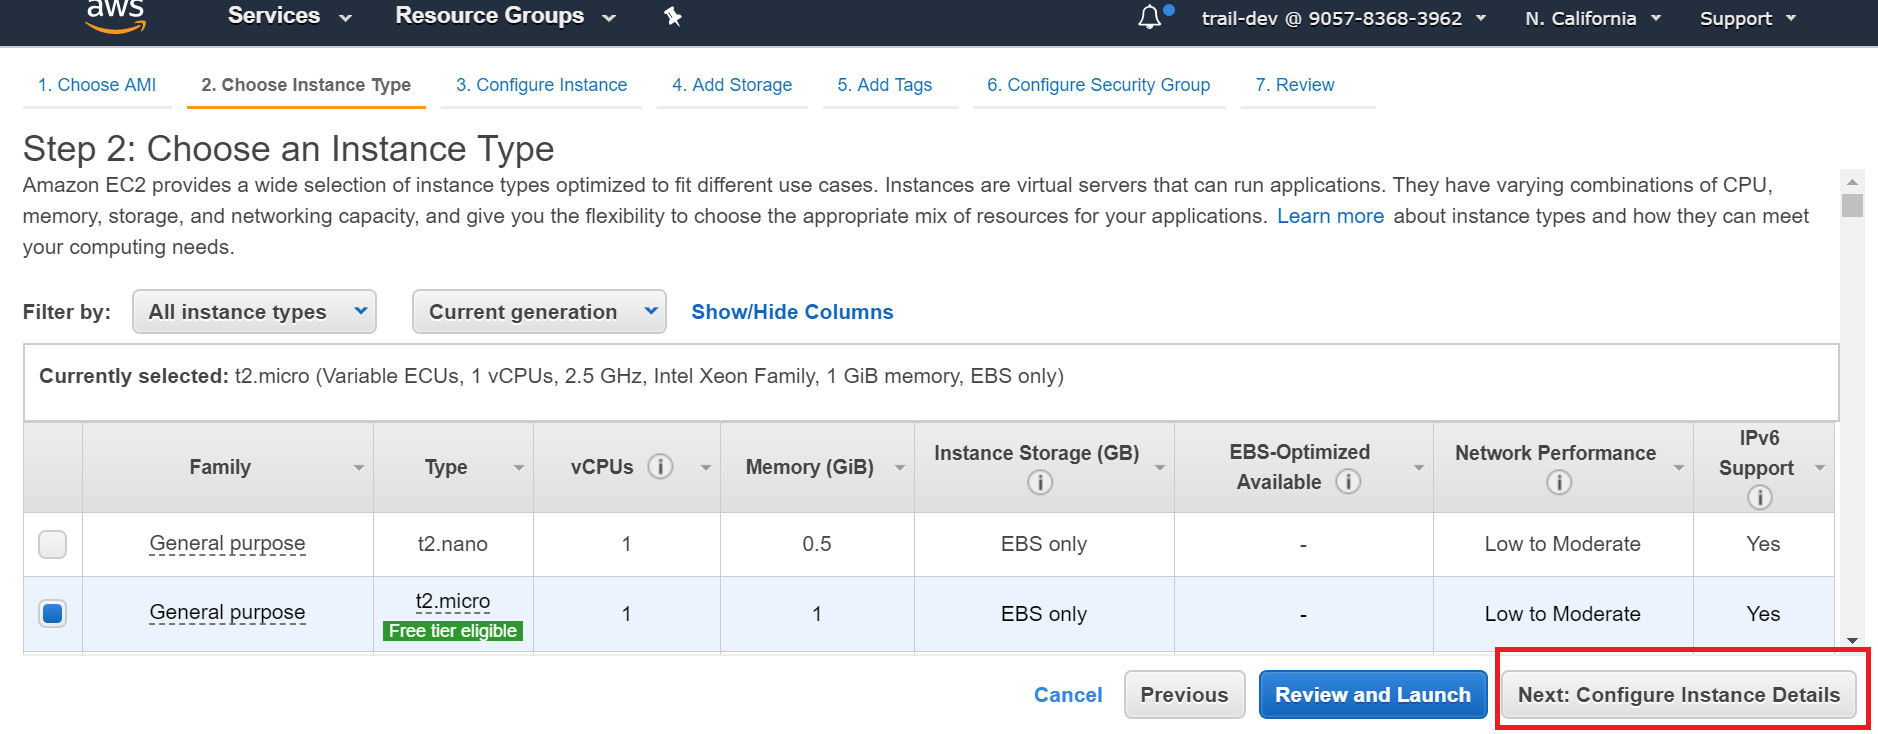The width and height of the screenshot is (1878, 734).
Task: Switch to the 4. Add Storage tab
Action: point(731,85)
